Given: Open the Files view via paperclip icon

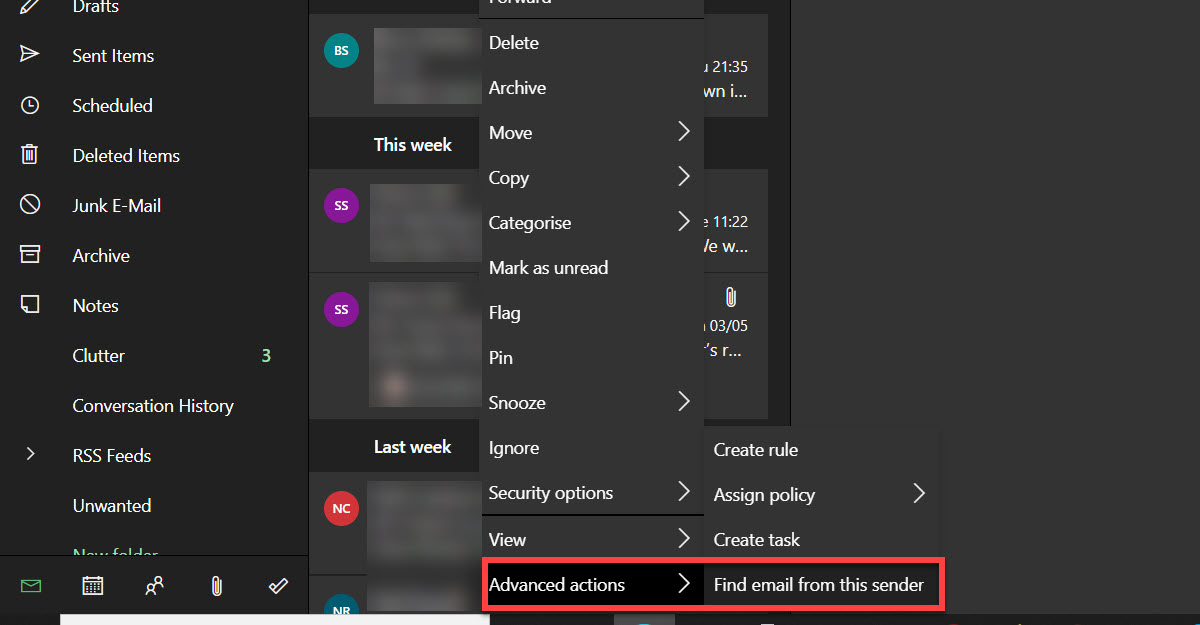Looking at the screenshot, I should point(216,585).
